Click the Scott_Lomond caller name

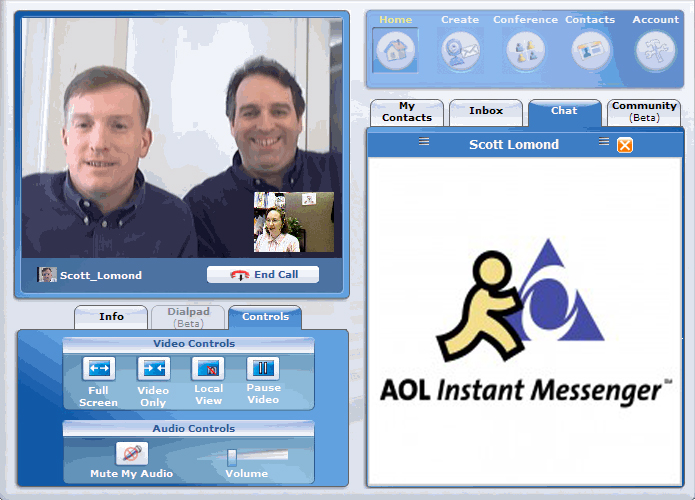pyautogui.click(x=101, y=275)
